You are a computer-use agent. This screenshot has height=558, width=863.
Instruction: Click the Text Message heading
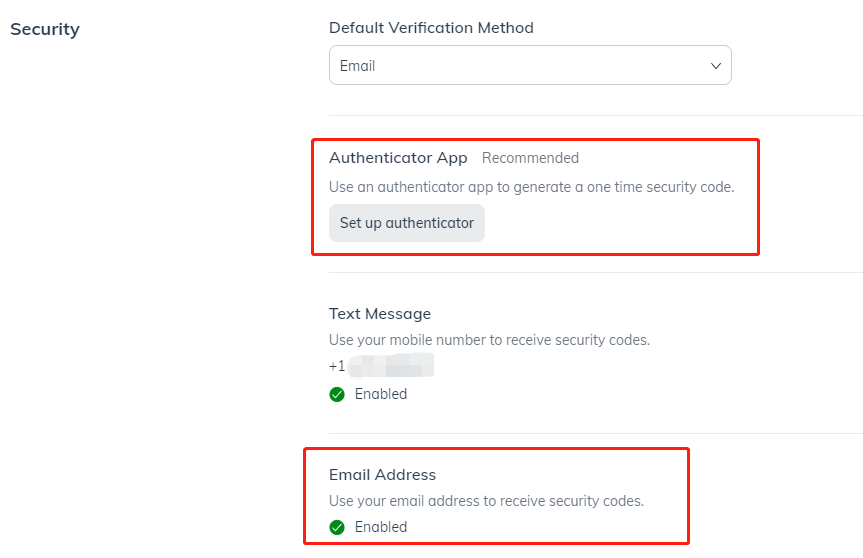click(x=380, y=314)
